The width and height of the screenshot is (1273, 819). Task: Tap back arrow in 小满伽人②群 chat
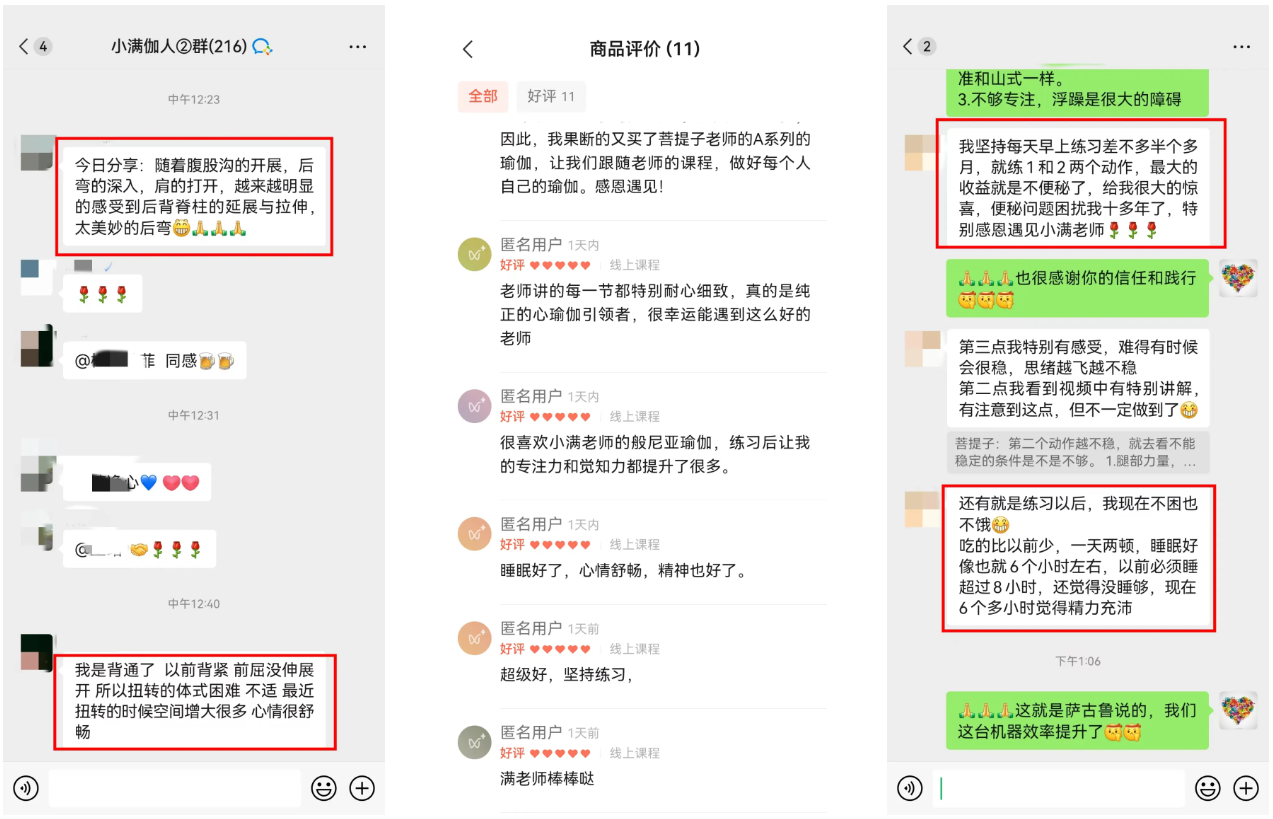pos(24,47)
